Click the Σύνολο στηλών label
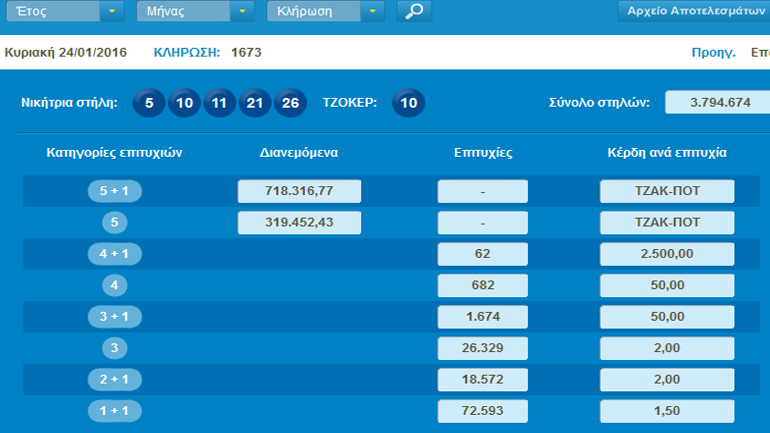 (599, 103)
